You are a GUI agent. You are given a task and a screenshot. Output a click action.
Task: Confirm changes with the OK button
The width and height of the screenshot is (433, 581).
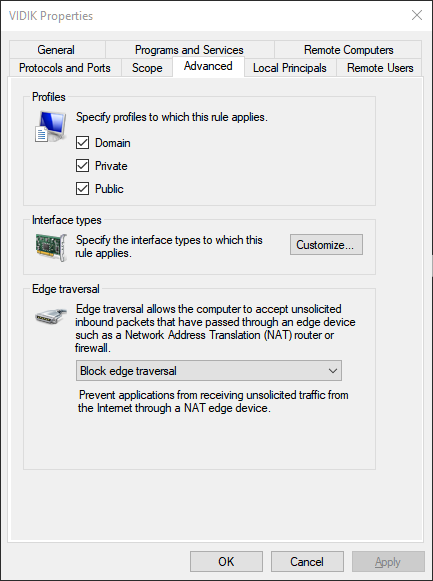[226, 561]
